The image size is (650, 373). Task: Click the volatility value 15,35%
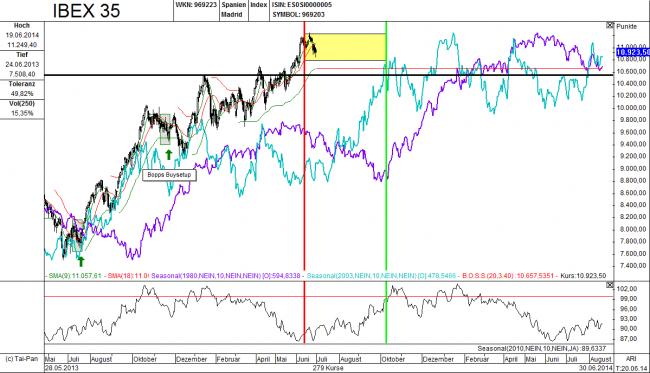22,113
